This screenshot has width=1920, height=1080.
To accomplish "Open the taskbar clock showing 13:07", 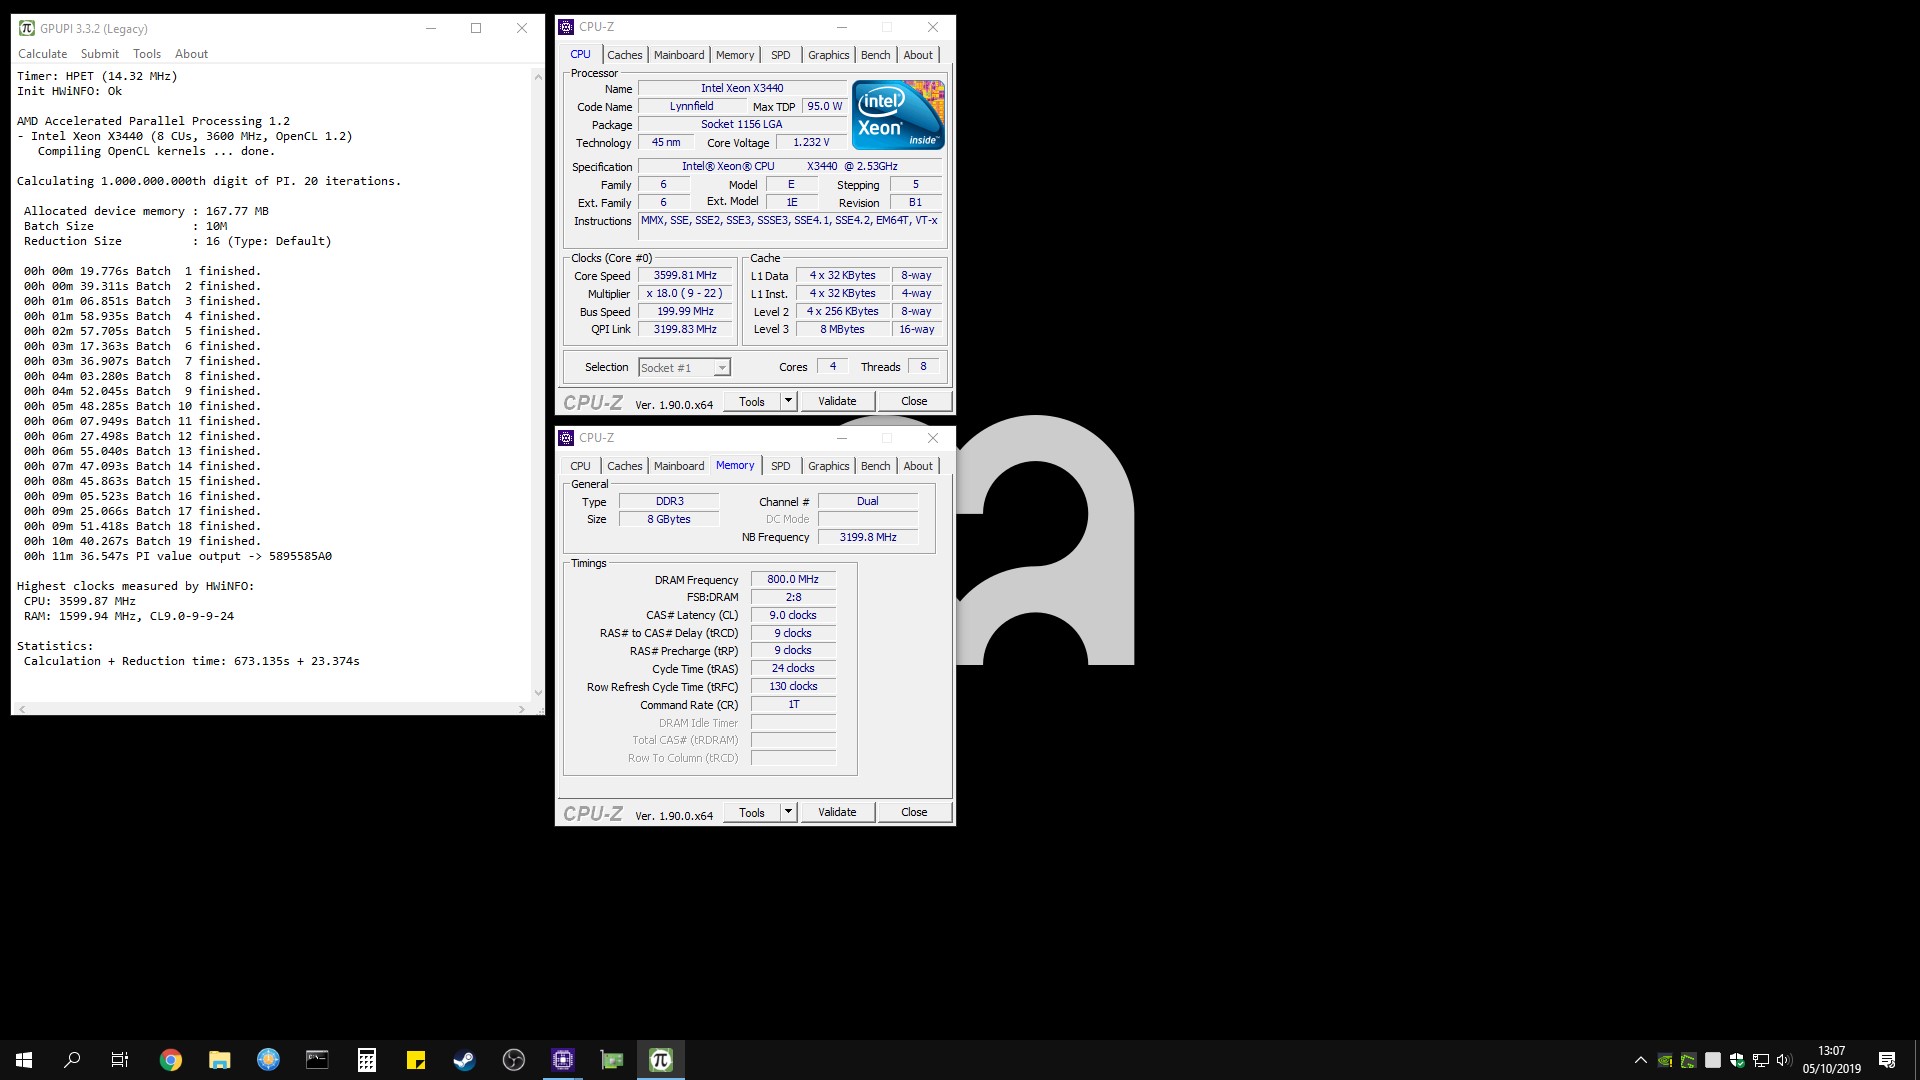I will pos(1832,1060).
